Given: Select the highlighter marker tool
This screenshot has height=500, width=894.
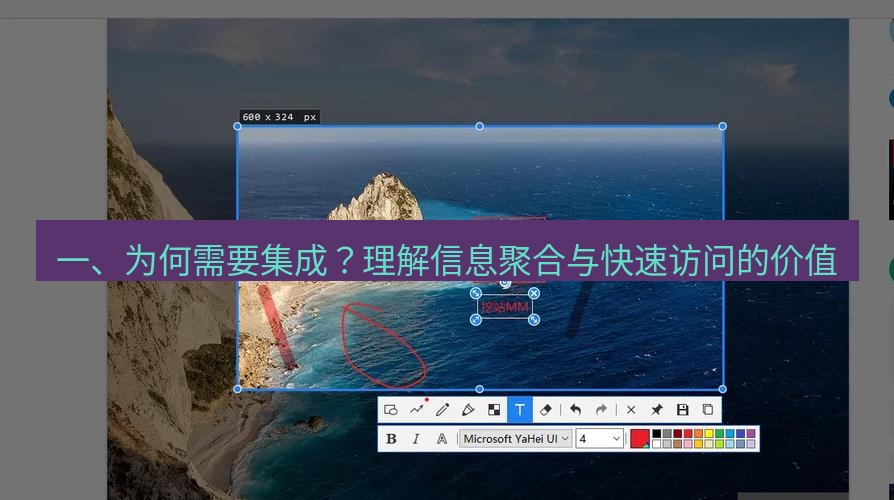Looking at the screenshot, I should point(468,410).
